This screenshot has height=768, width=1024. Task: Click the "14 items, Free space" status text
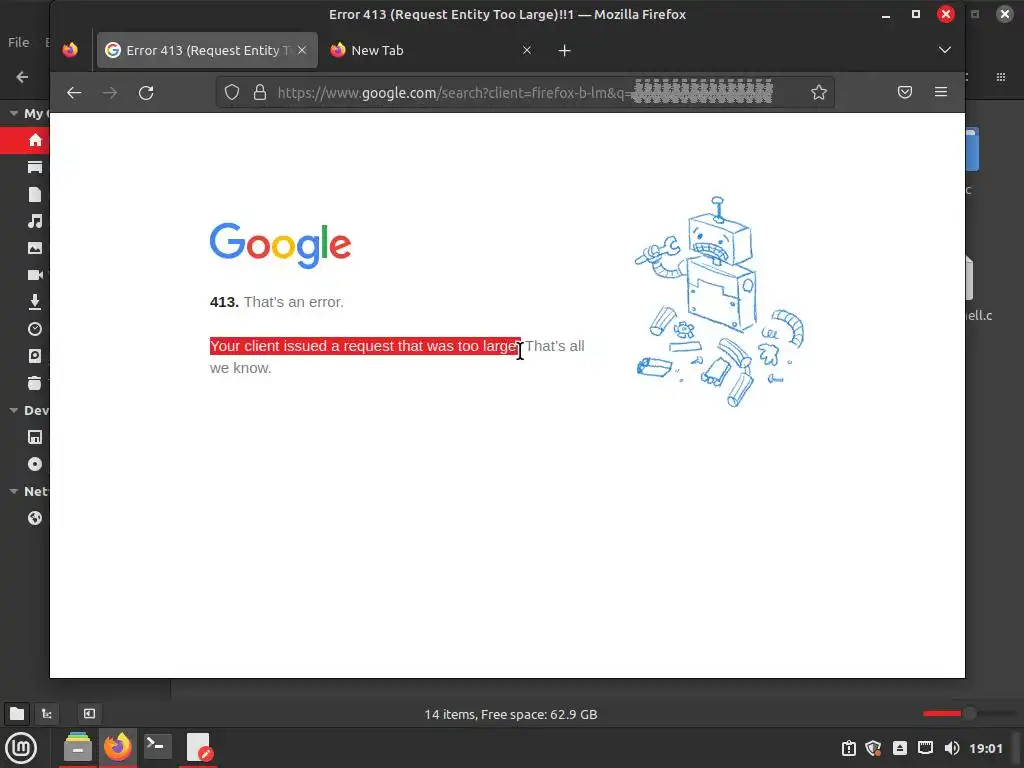tap(511, 714)
